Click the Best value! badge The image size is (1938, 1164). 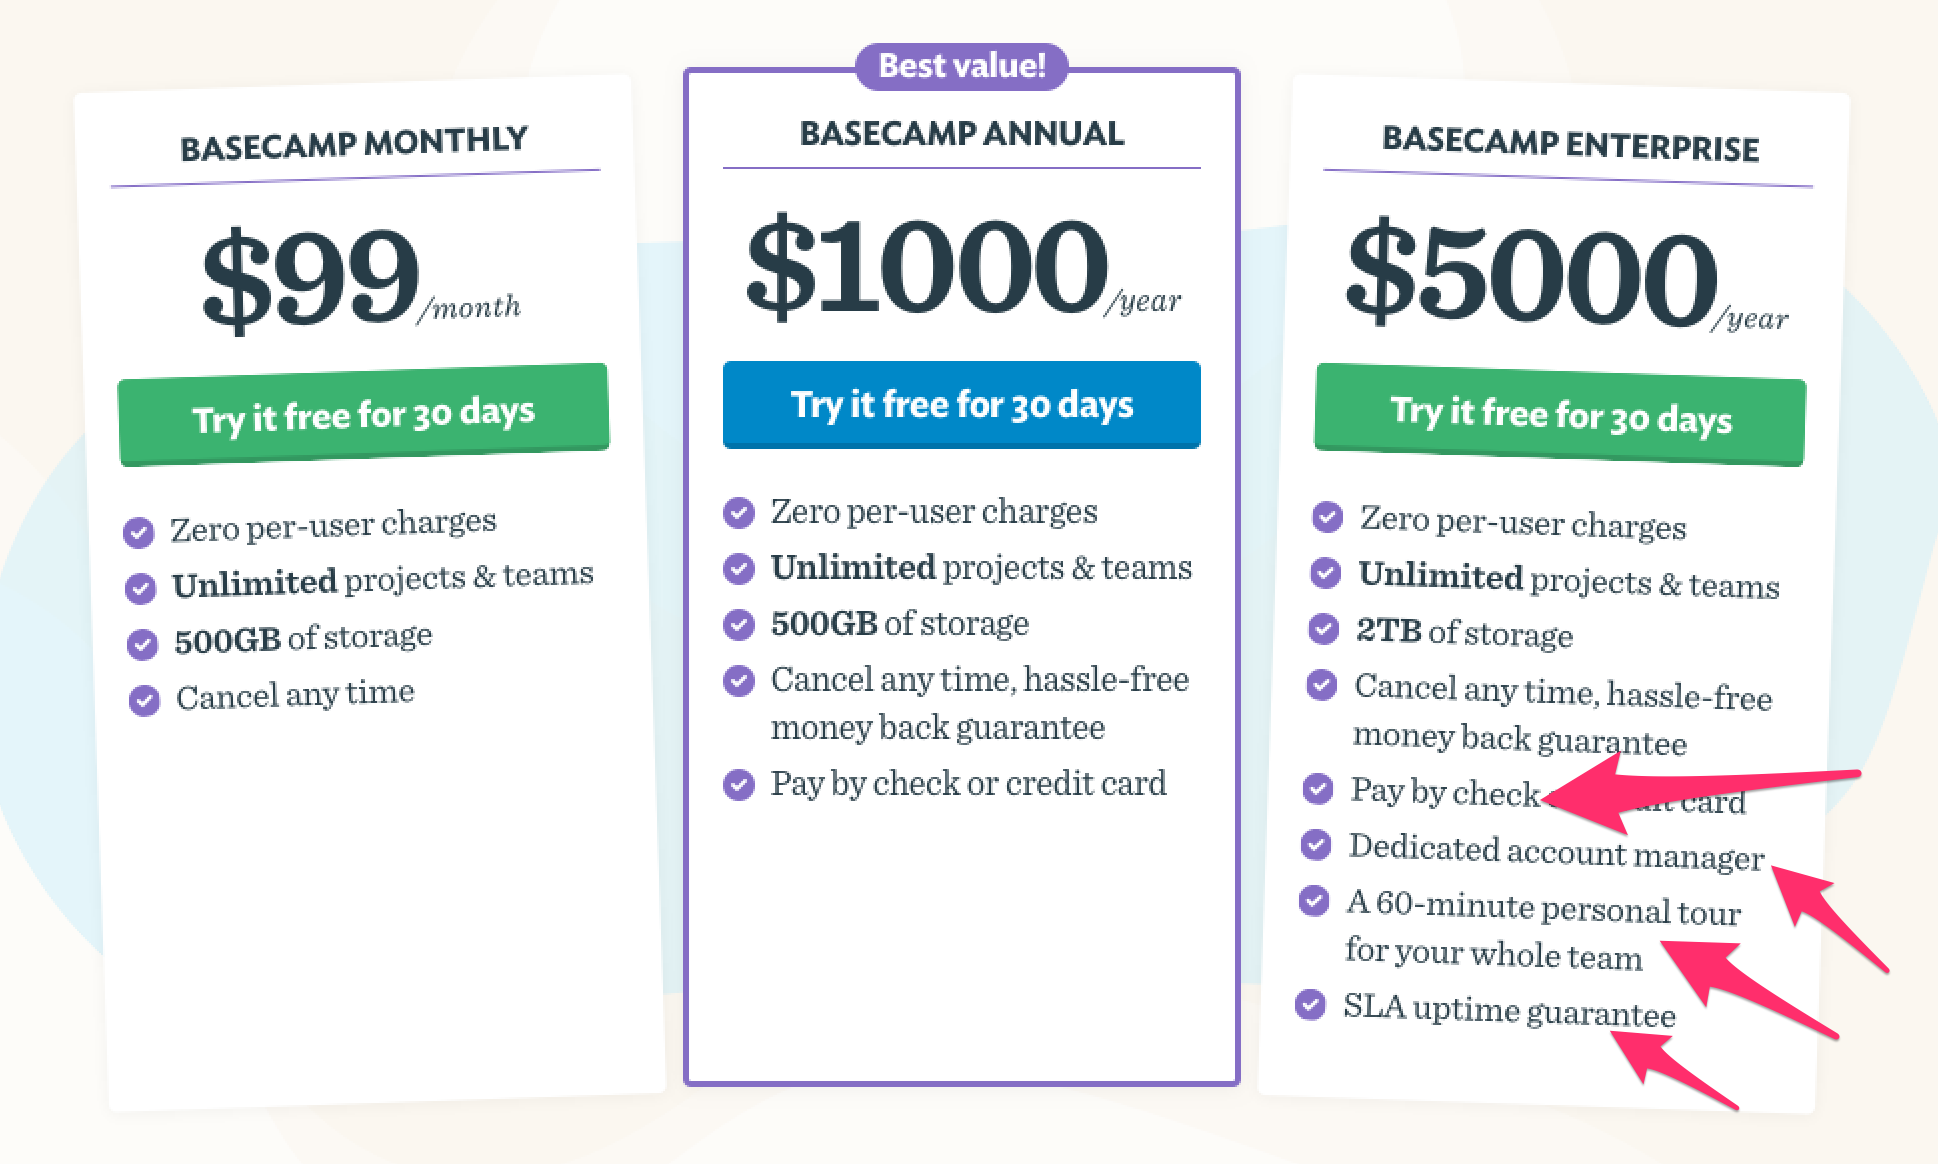(x=962, y=66)
